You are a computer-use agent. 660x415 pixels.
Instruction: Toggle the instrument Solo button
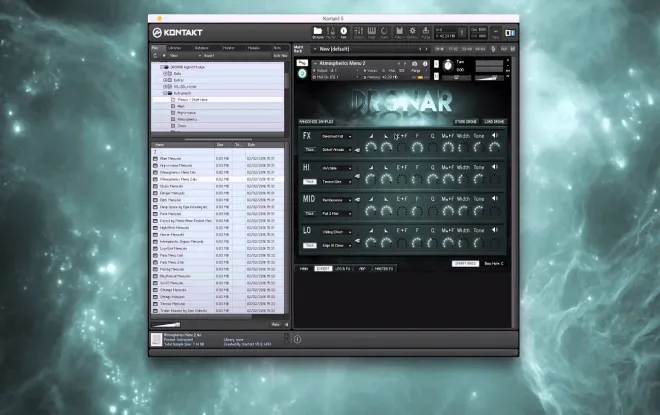pos(436,64)
